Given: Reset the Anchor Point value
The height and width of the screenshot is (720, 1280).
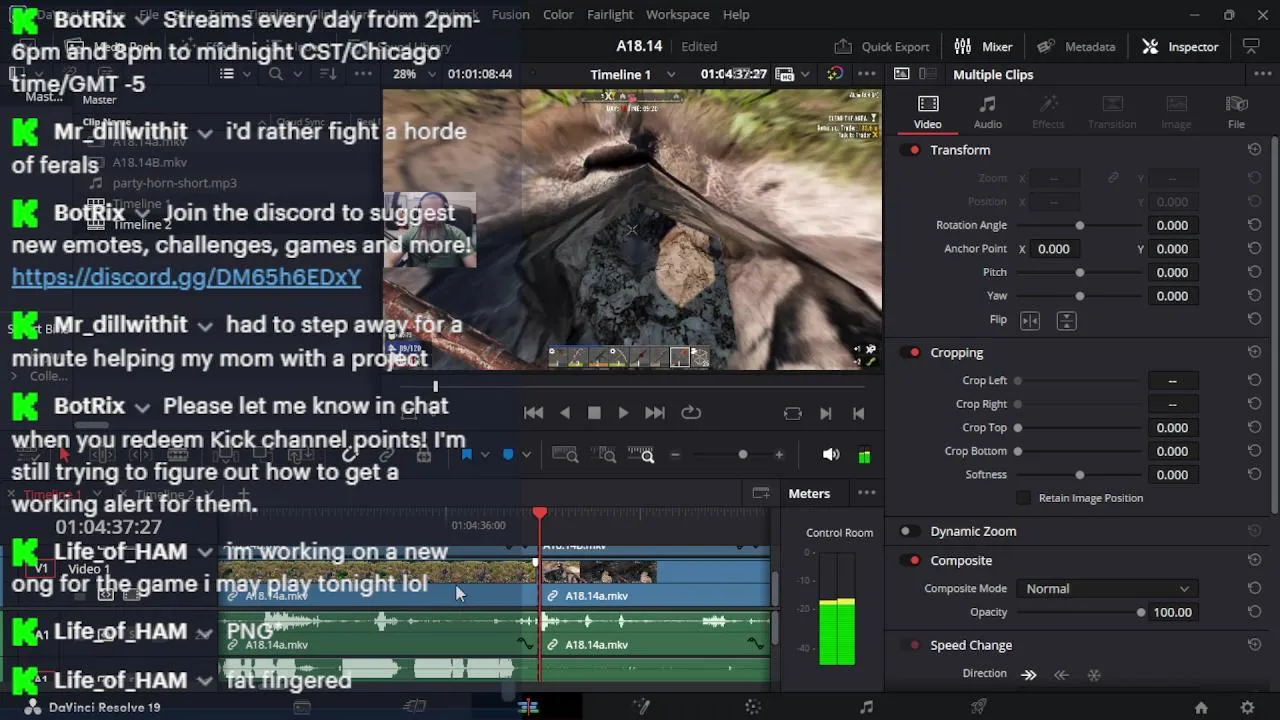Looking at the screenshot, I should tap(1254, 249).
